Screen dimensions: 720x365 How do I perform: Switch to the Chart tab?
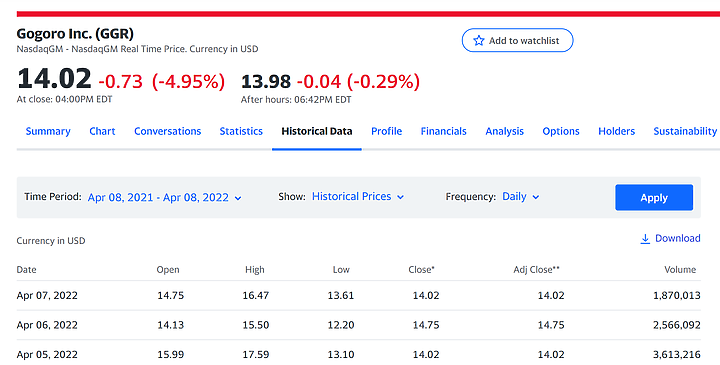point(102,131)
